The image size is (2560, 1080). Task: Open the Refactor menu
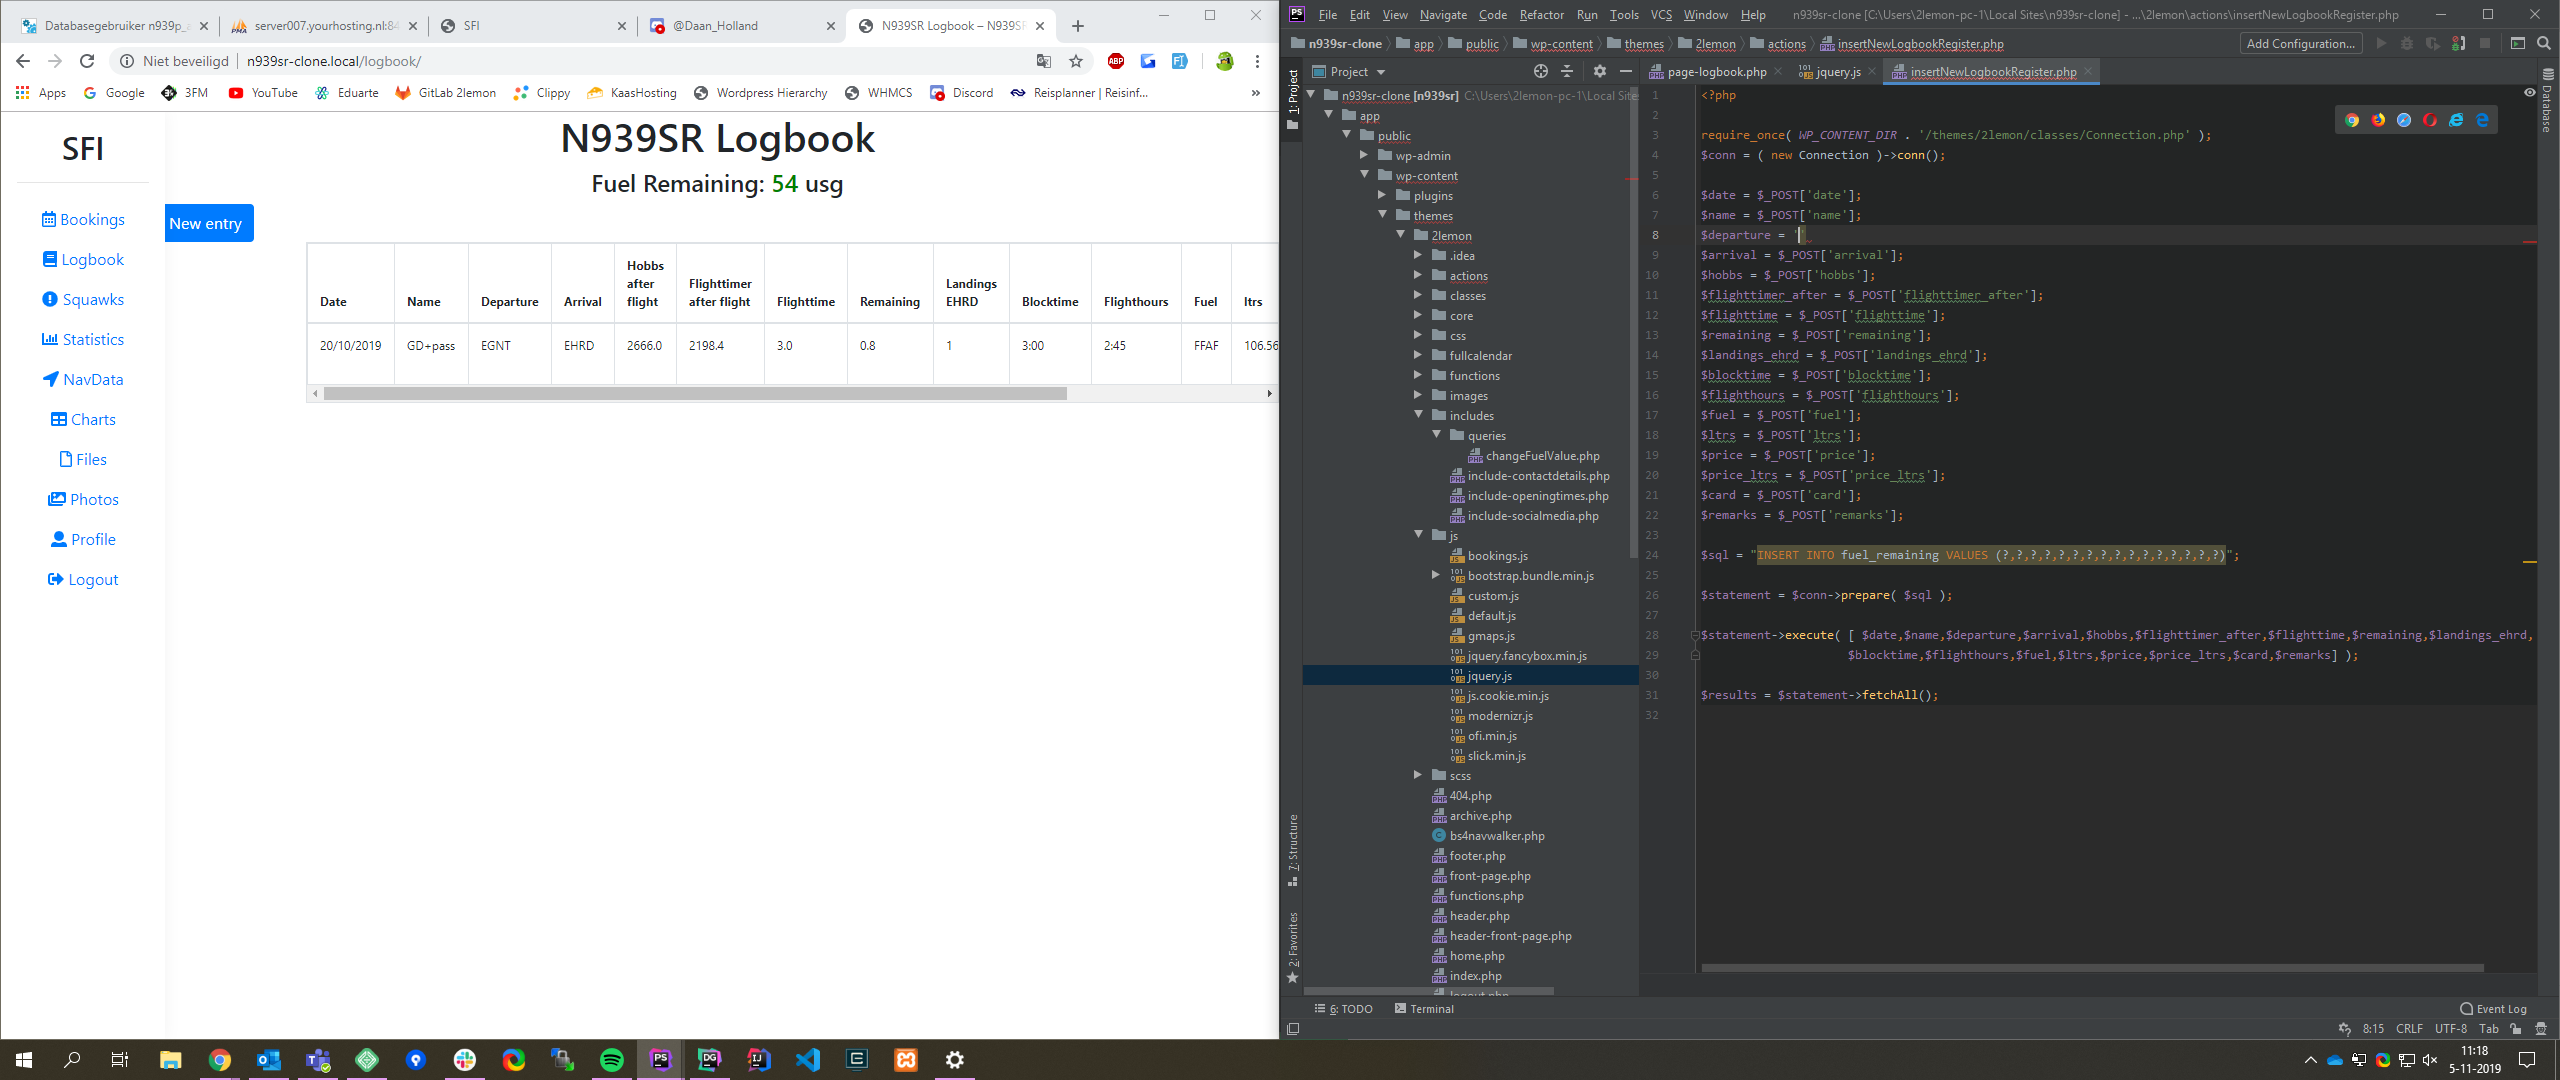[x=1541, y=15]
